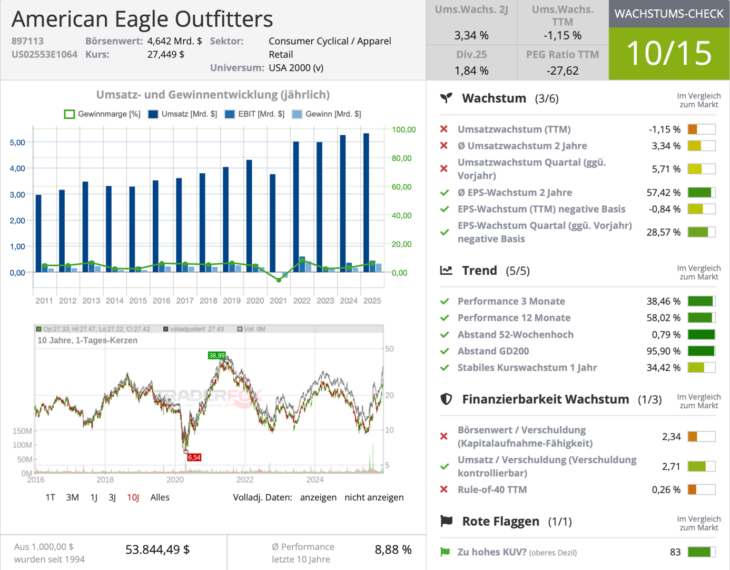Click anzeigen for Volladj. Daten
Image resolution: width=730 pixels, height=570 pixels.
coord(318,497)
